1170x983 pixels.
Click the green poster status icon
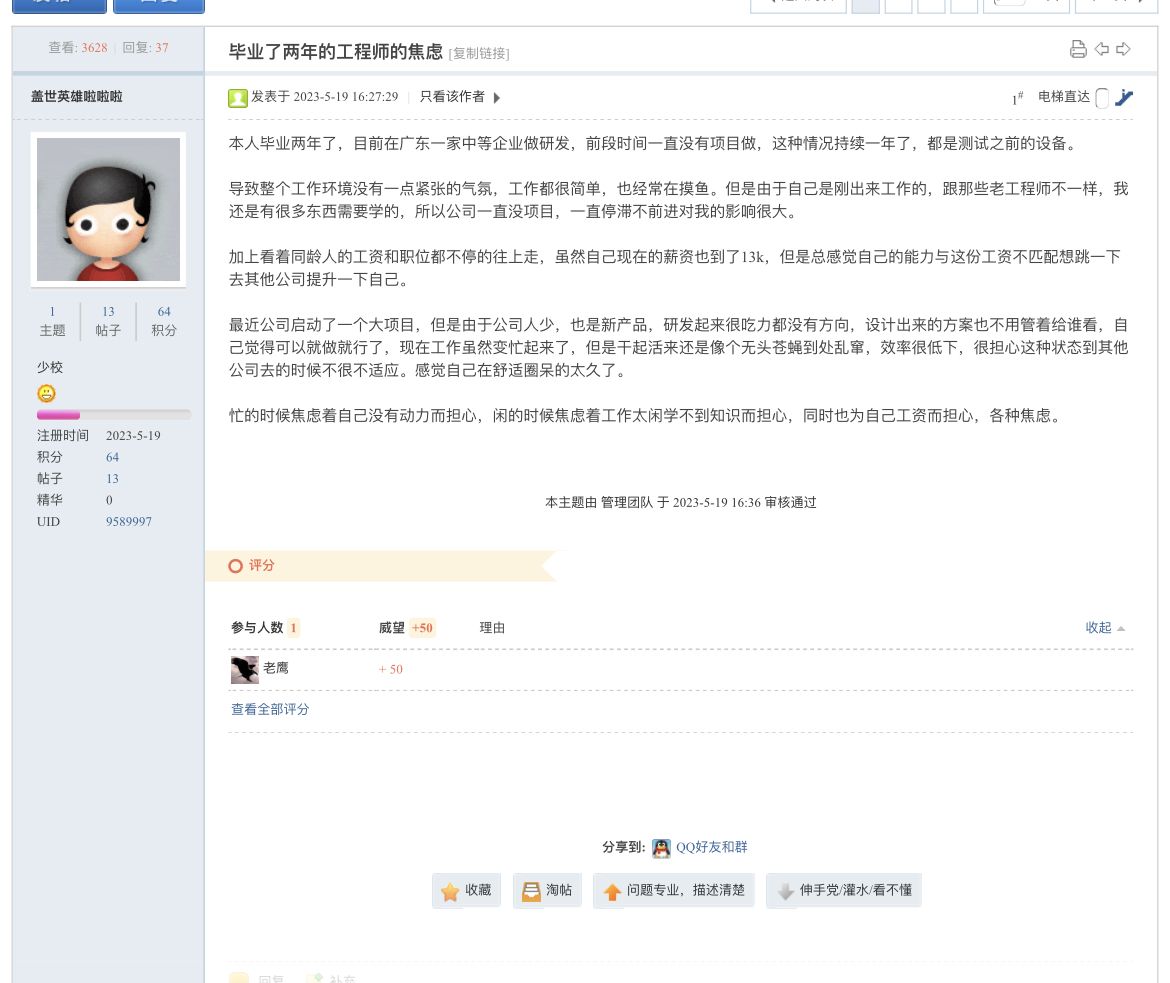[238, 98]
